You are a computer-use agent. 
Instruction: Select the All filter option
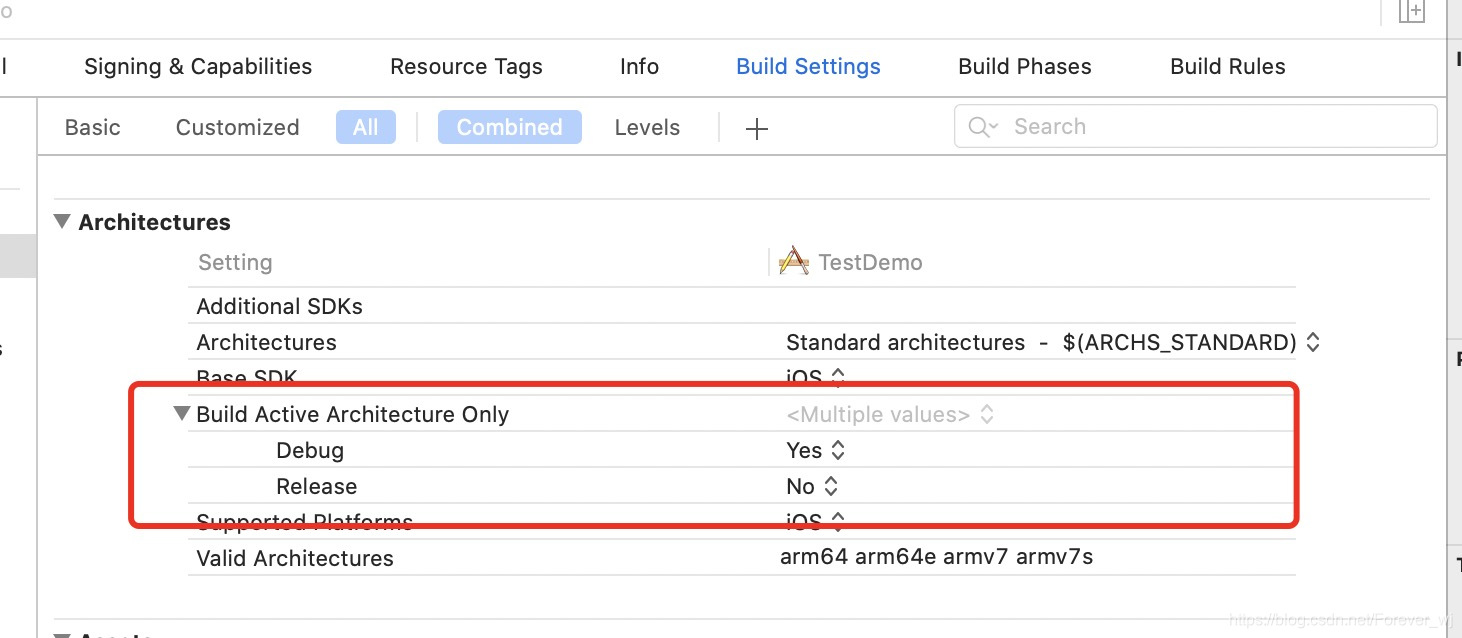[366, 127]
